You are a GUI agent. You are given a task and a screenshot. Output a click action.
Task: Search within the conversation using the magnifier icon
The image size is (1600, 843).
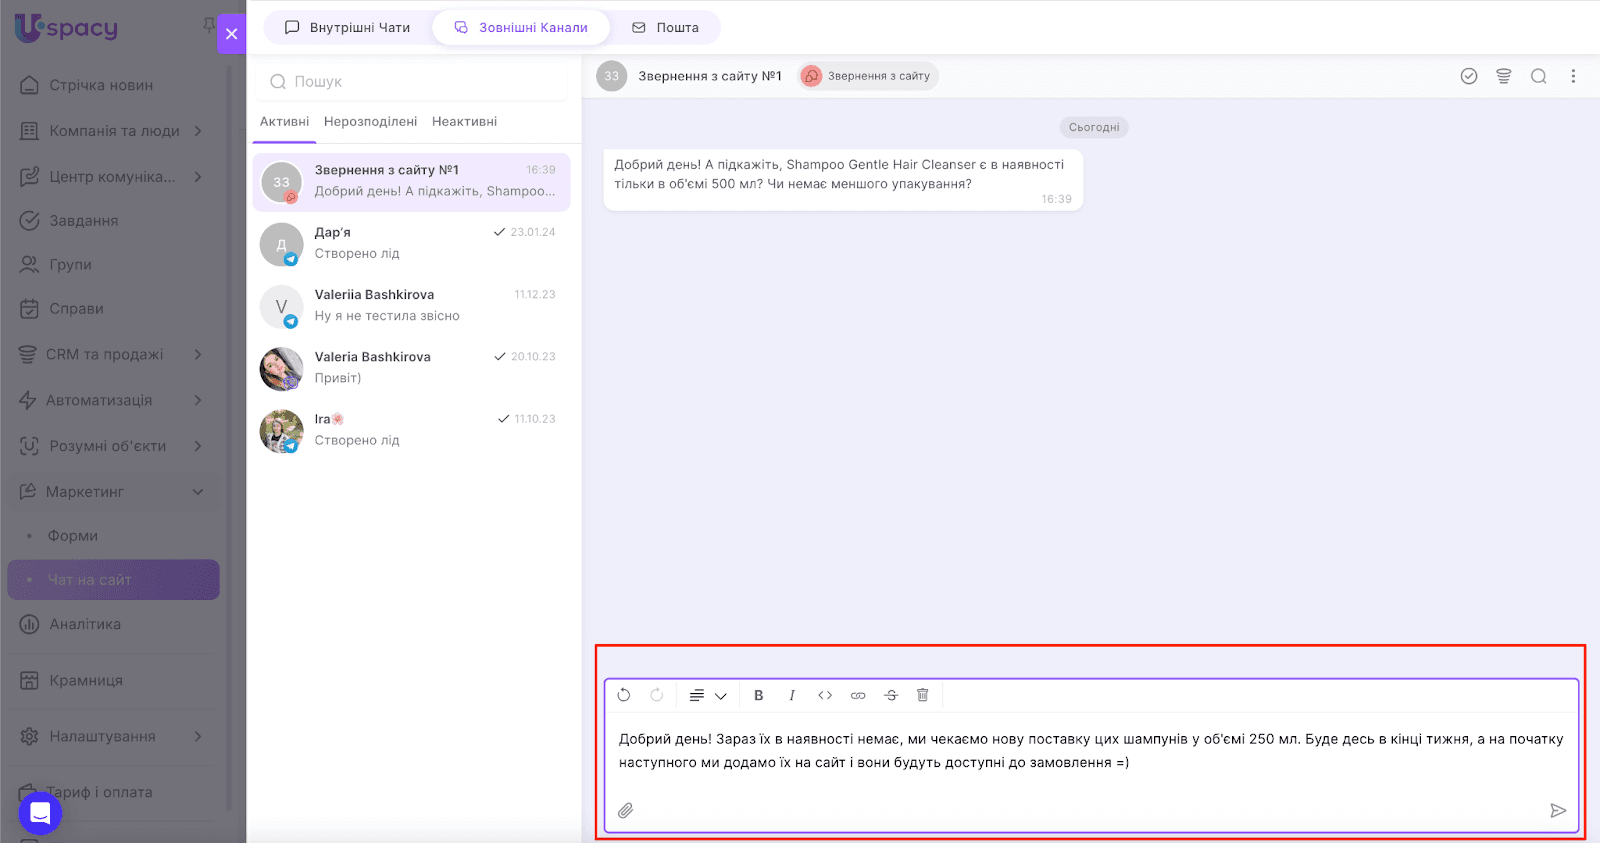1539,76
